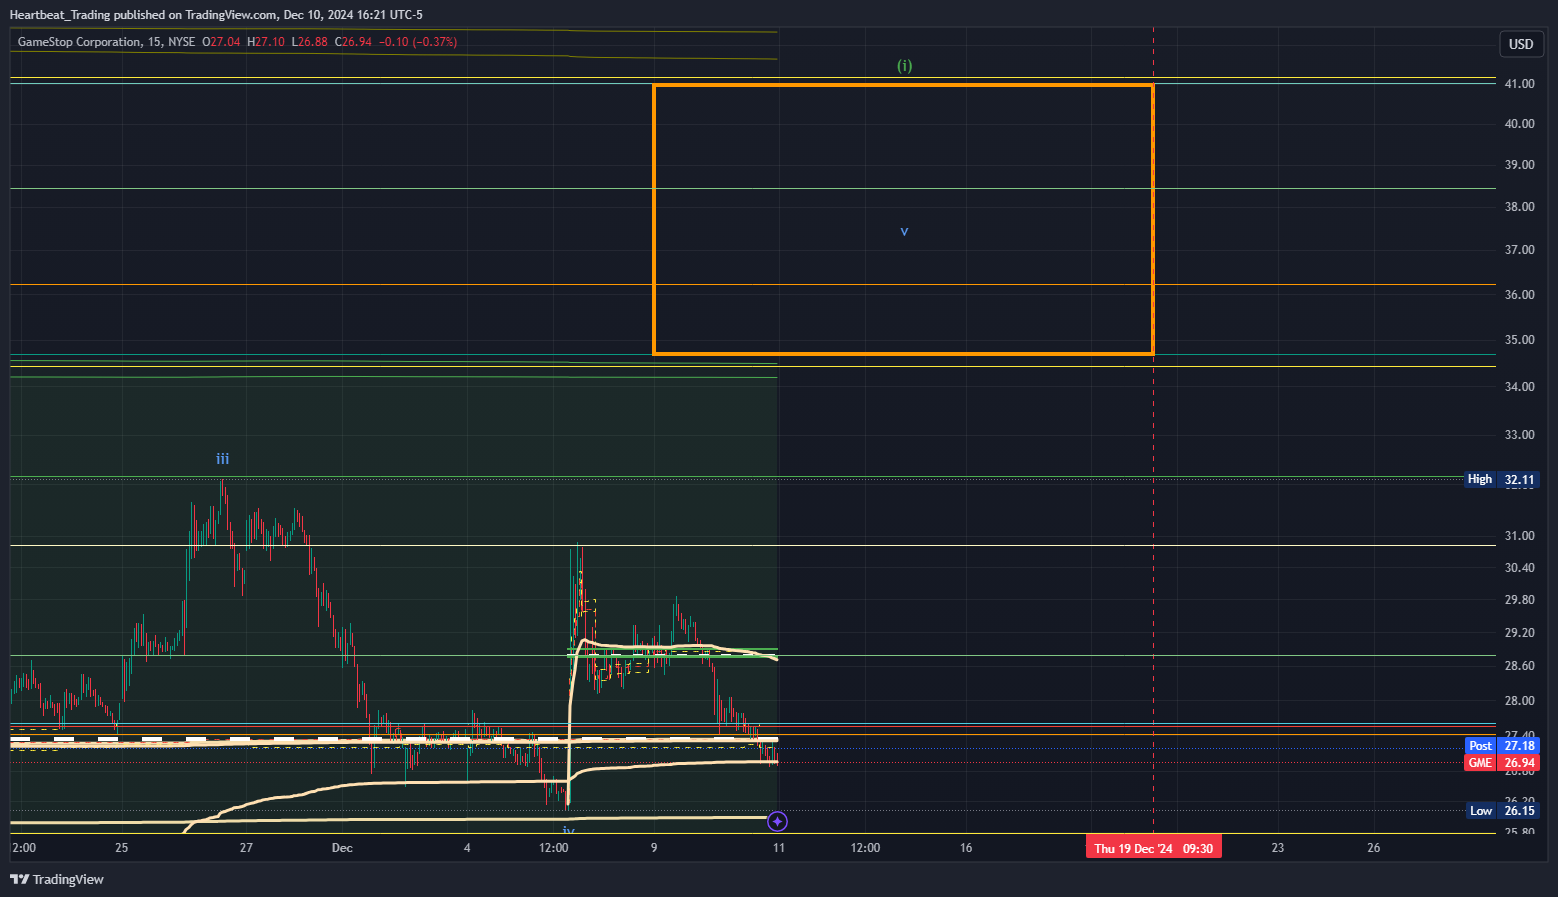Click the 'High' price label
This screenshot has height=897, width=1558.
click(1480, 479)
